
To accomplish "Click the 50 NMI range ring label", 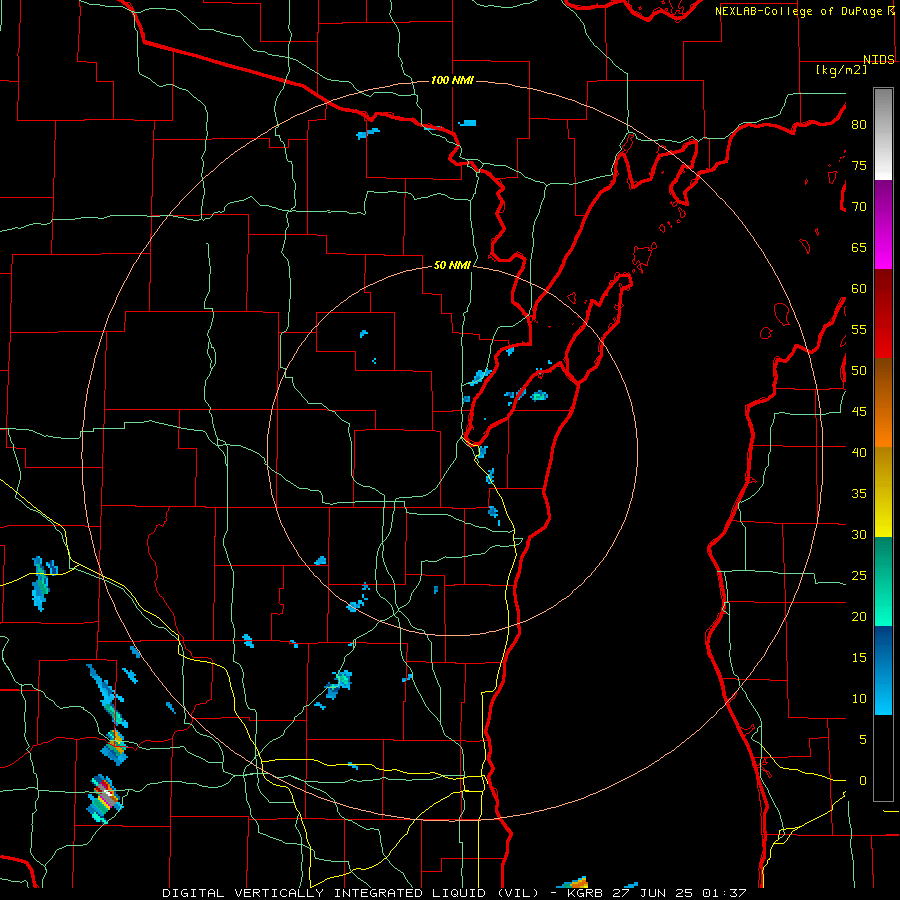I will click(452, 265).
